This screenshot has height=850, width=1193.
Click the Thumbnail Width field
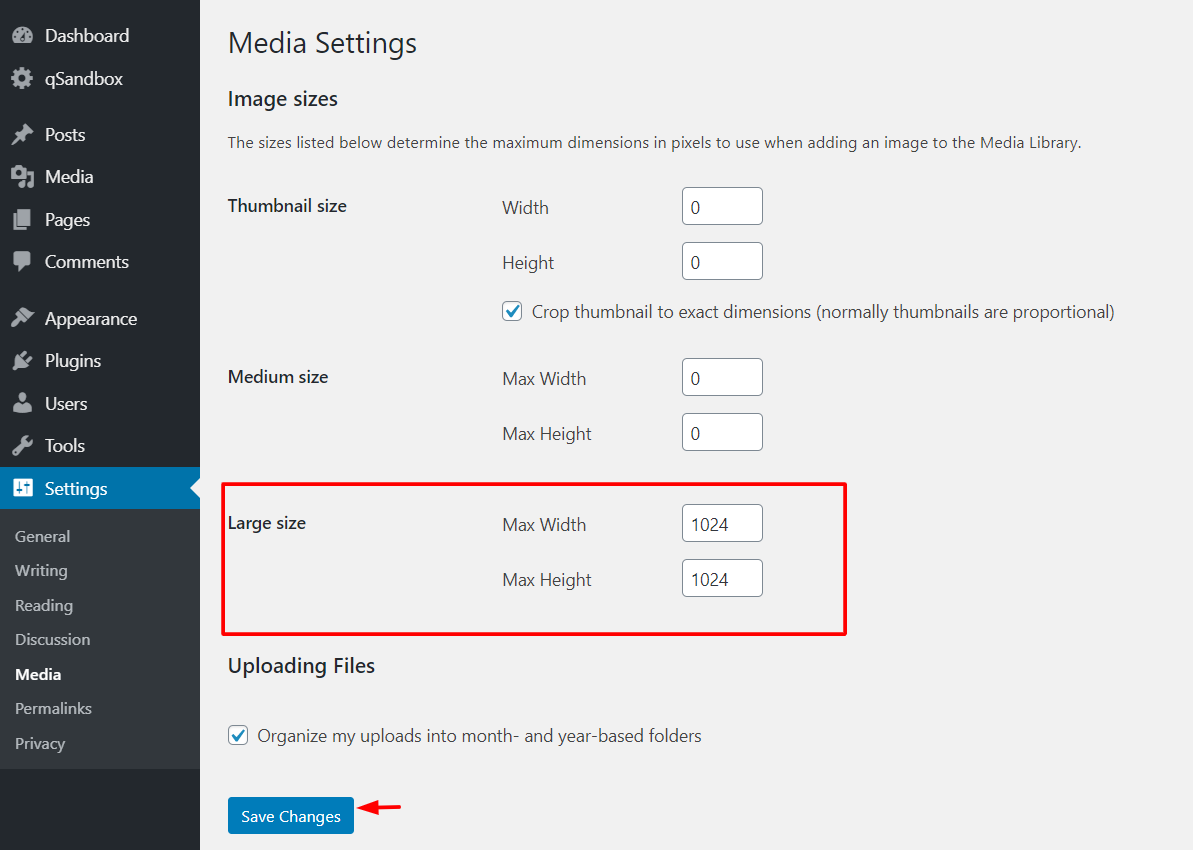click(x=722, y=206)
